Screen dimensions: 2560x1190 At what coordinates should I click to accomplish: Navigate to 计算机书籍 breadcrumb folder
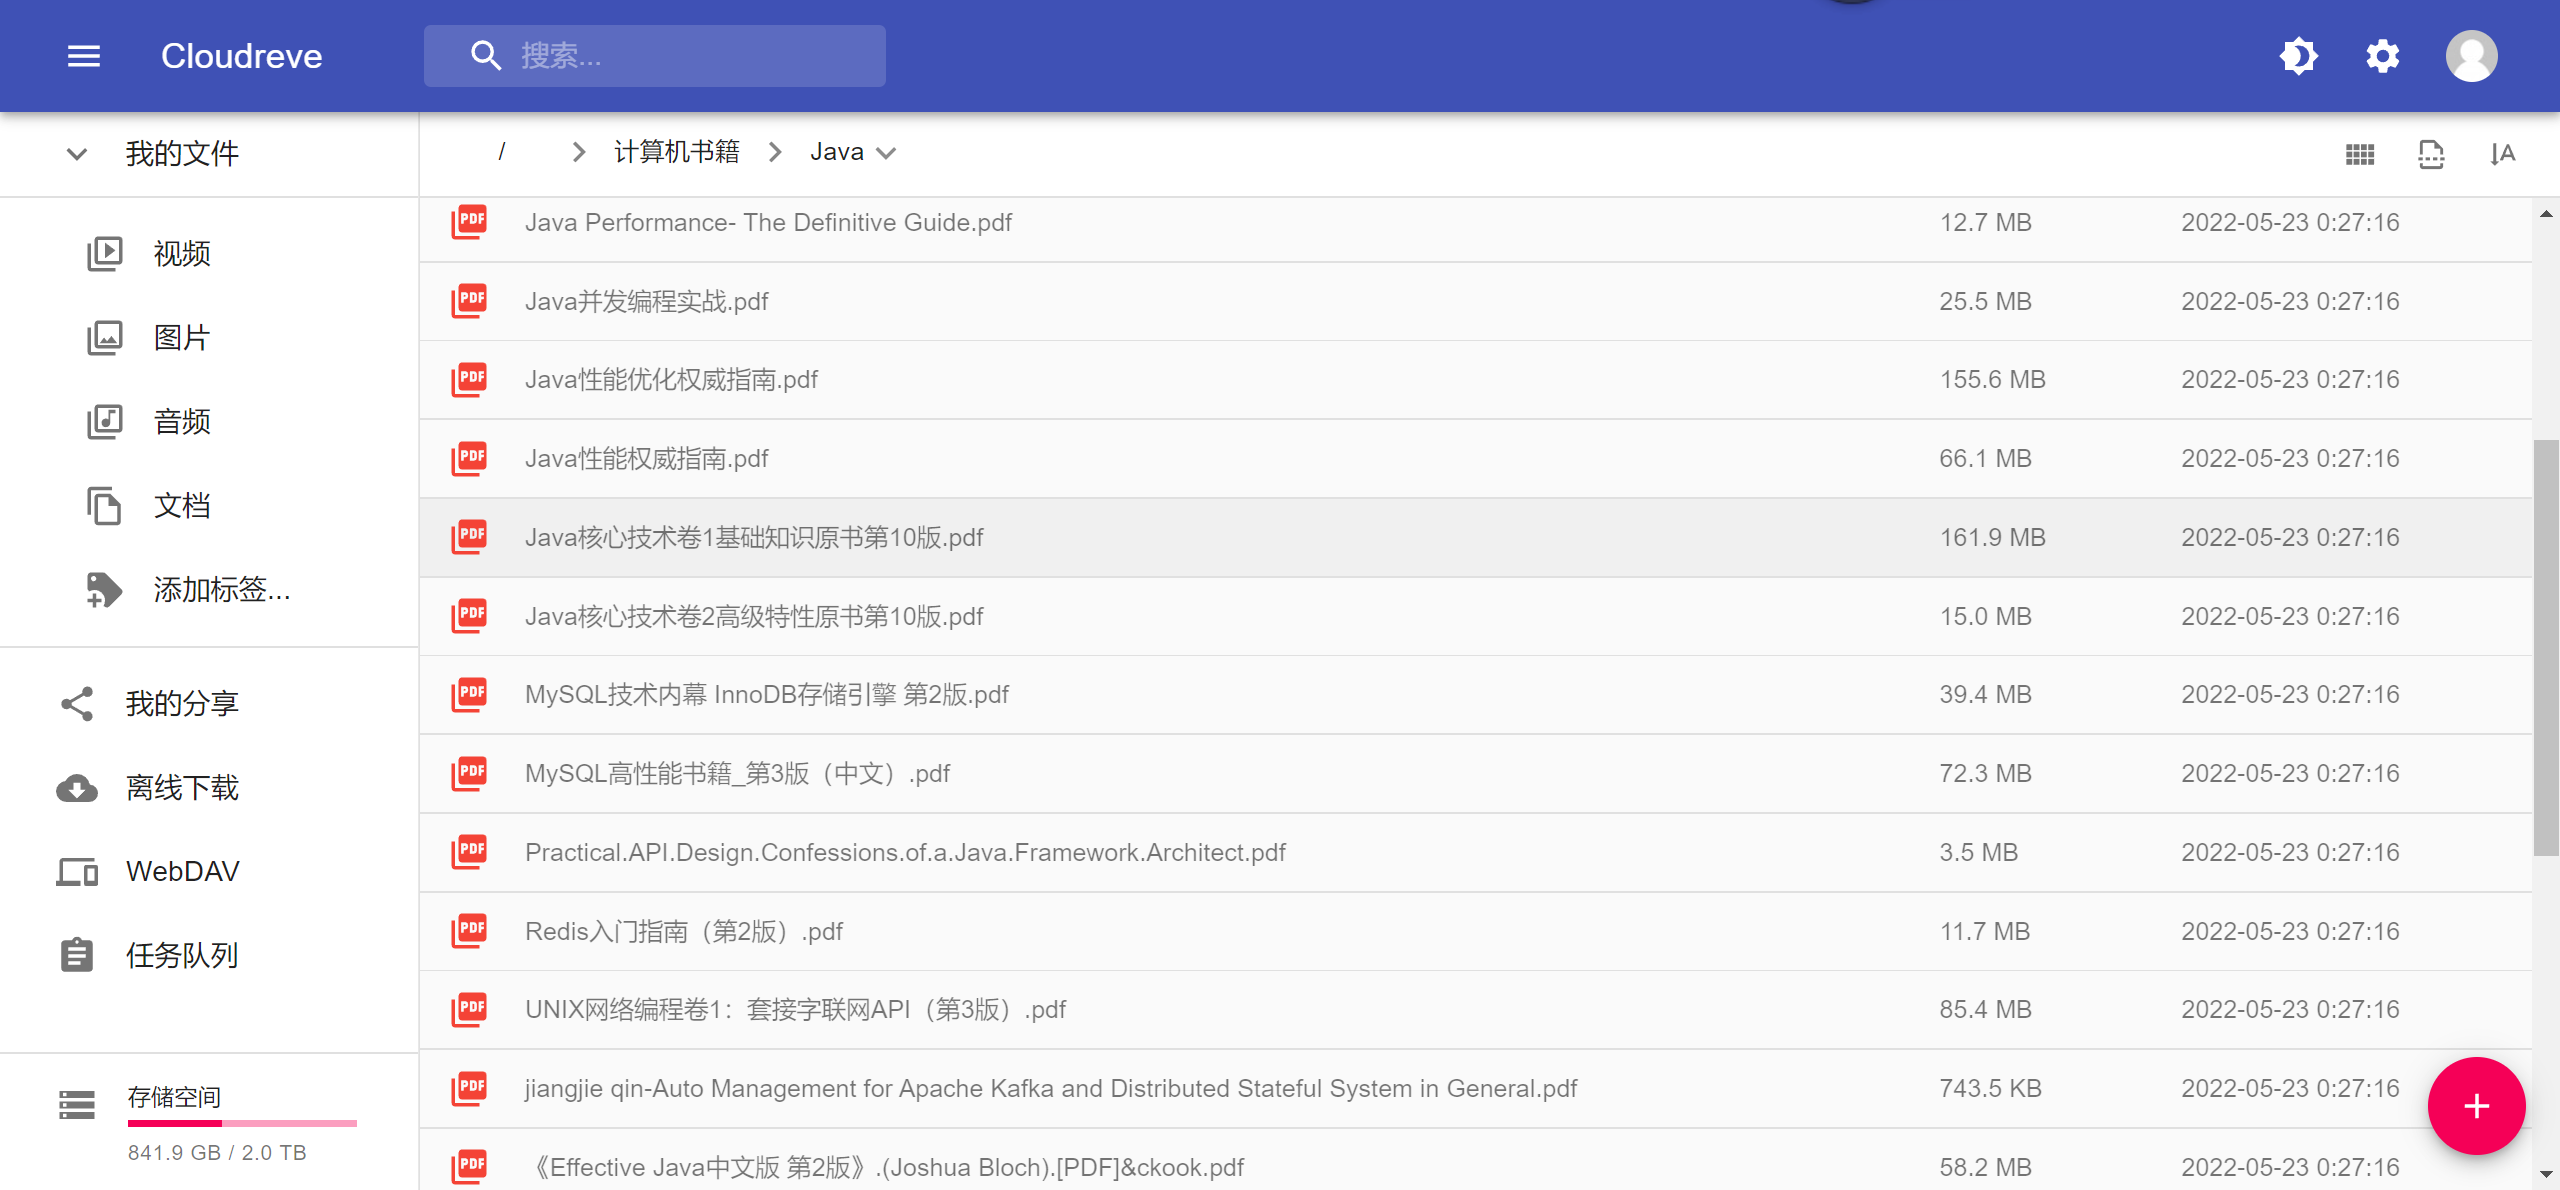click(x=676, y=152)
